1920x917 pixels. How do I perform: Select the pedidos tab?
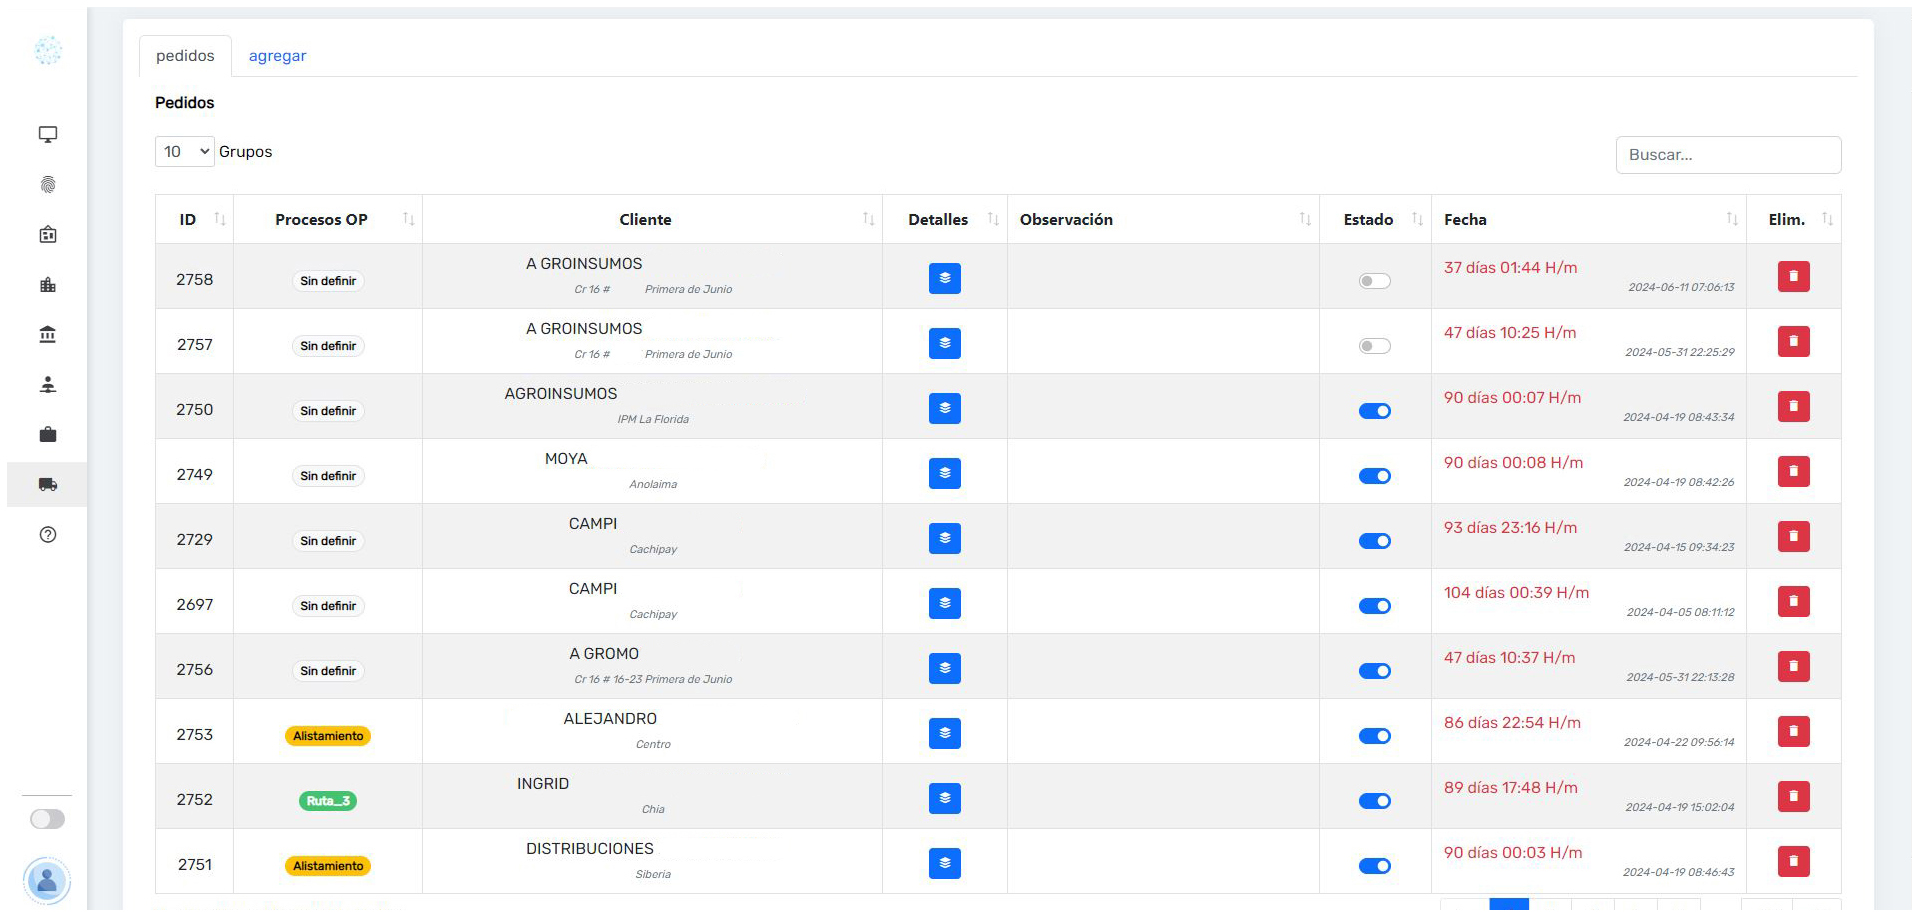(185, 56)
